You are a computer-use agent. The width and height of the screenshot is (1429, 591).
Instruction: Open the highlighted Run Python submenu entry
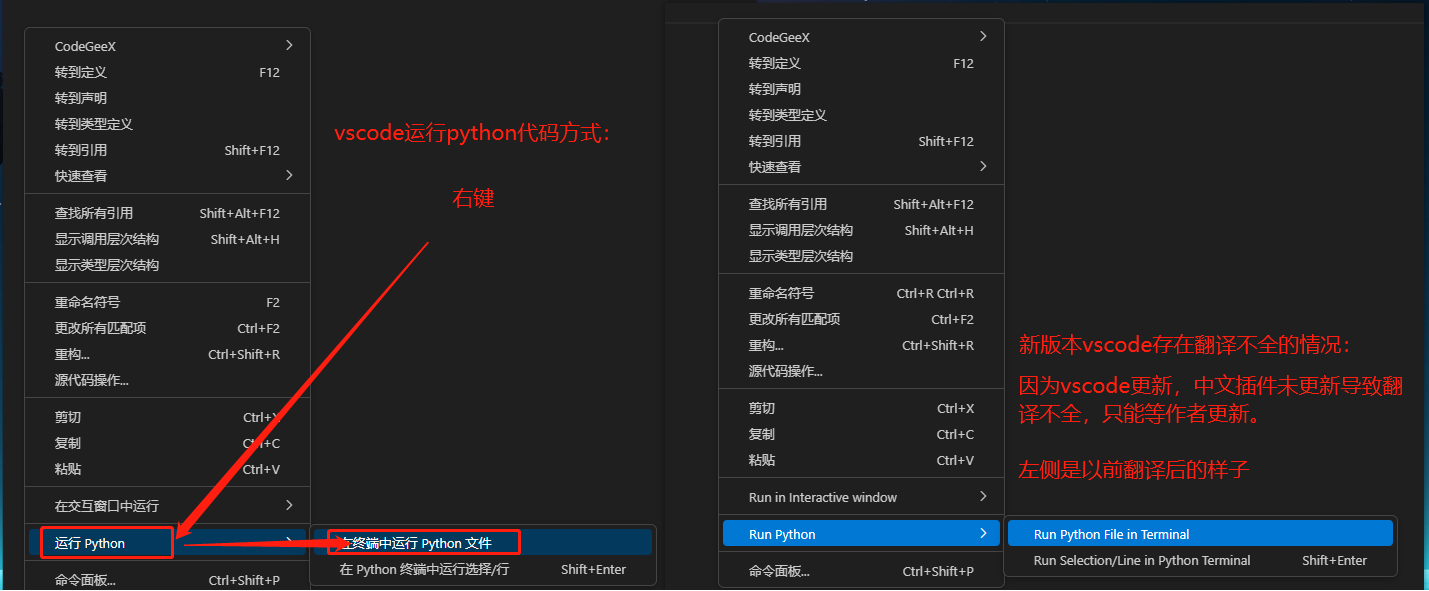[x=861, y=534]
